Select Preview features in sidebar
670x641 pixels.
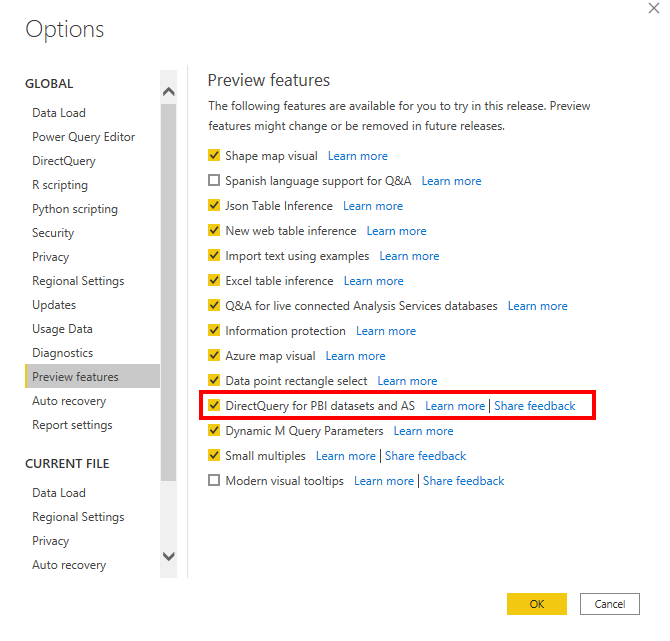point(93,376)
